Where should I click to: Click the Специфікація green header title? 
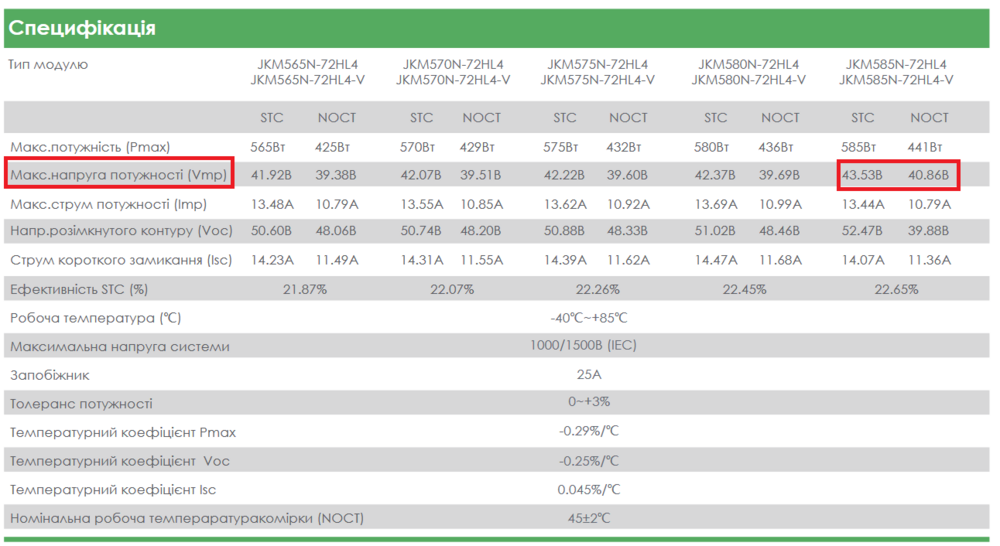[x=82, y=28]
